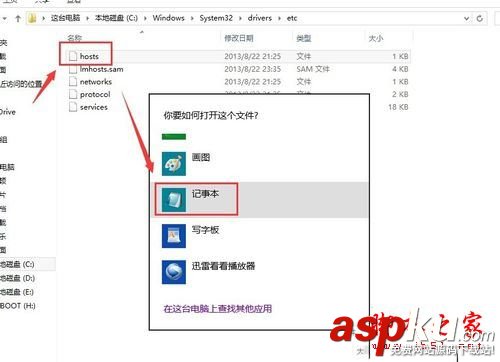Screen dimensions: 500x362
Task: Open drive (E:) in navigation pane
Action: [x=17, y=292]
